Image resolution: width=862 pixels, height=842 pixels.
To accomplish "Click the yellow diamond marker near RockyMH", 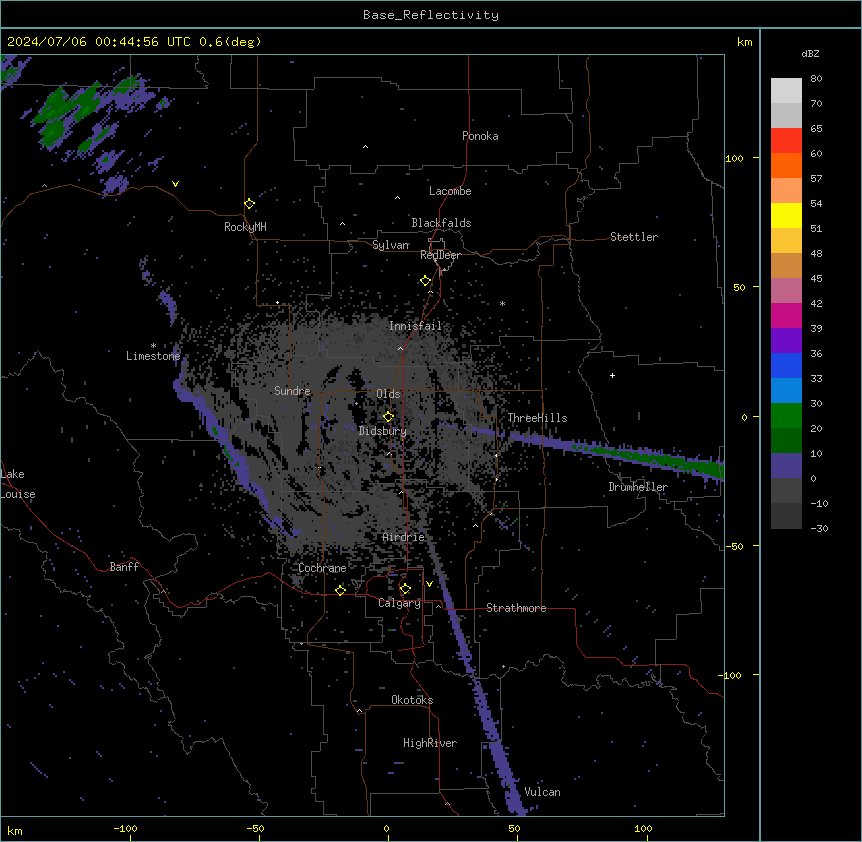I will click(249, 204).
